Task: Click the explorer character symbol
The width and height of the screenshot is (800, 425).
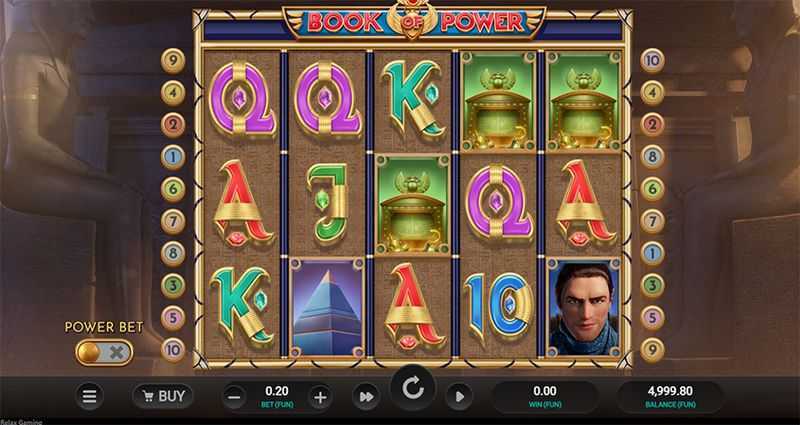Action: 584,307
